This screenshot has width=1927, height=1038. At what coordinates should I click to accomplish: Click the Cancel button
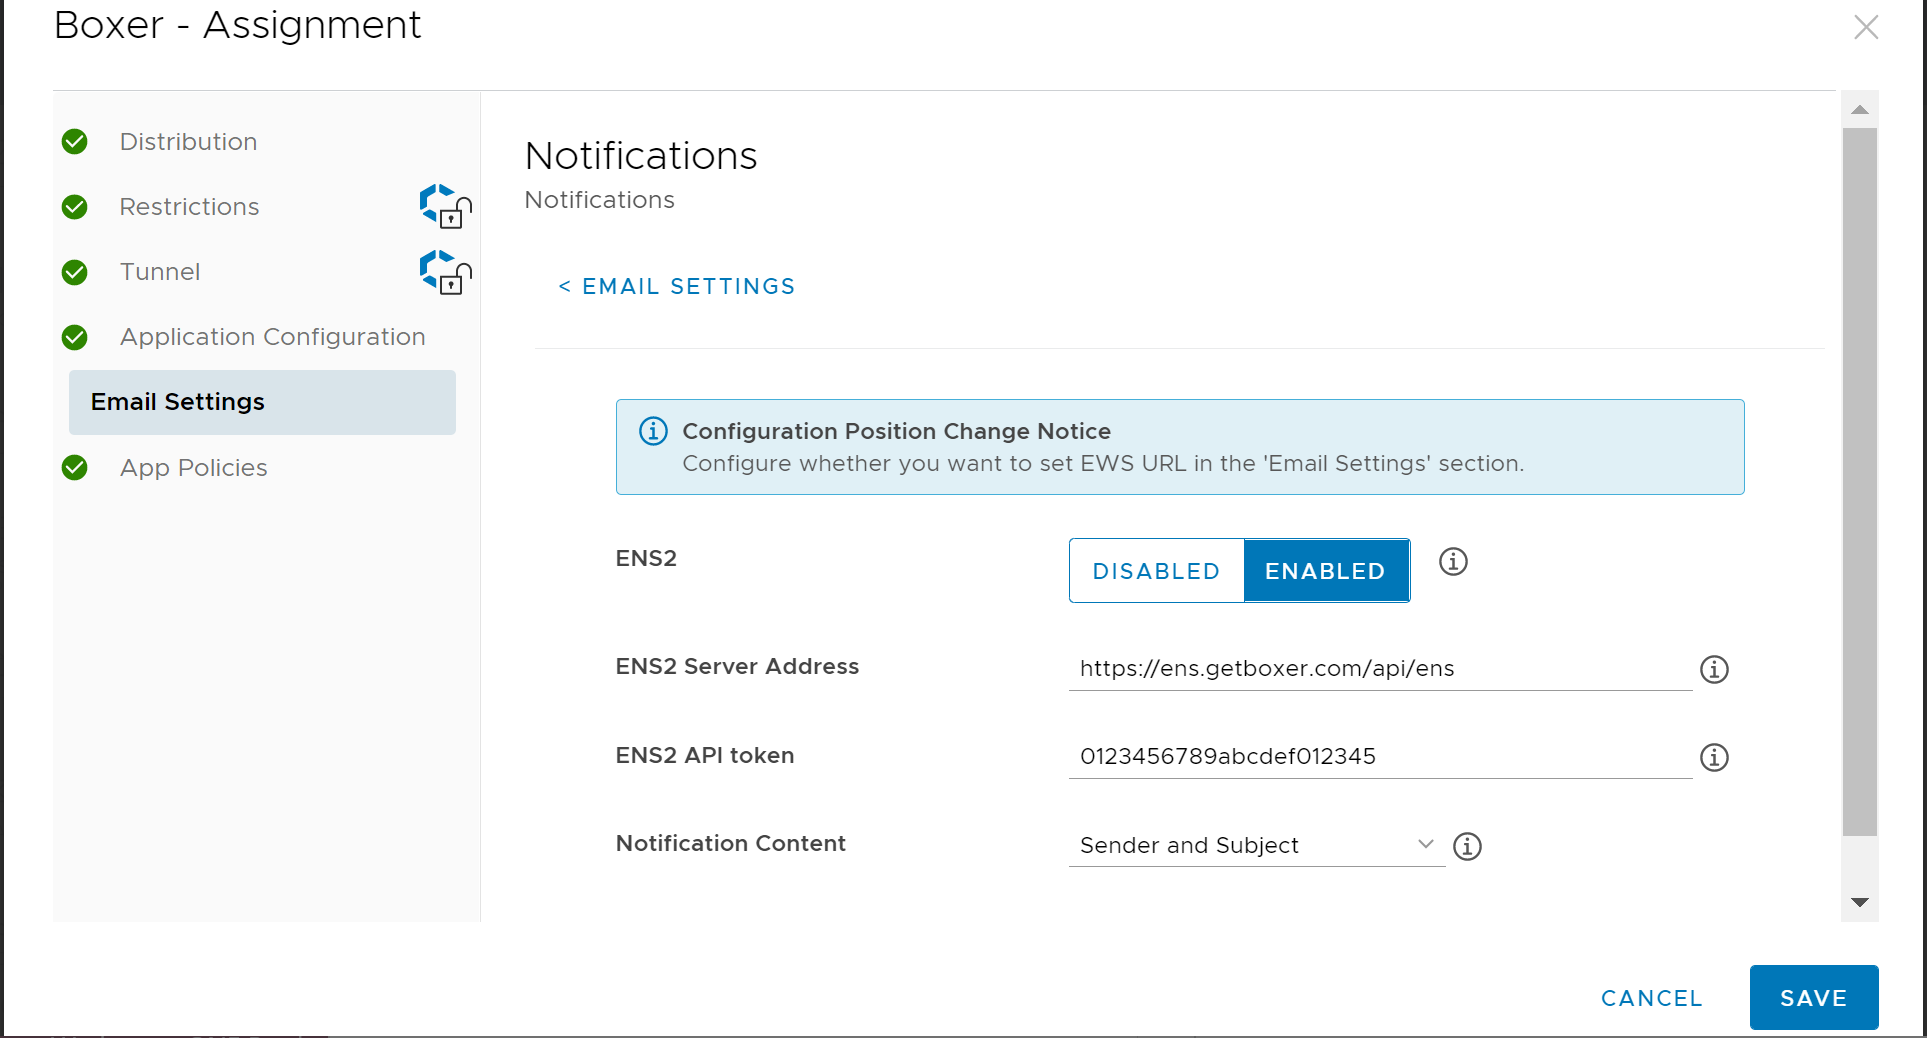click(x=1651, y=998)
